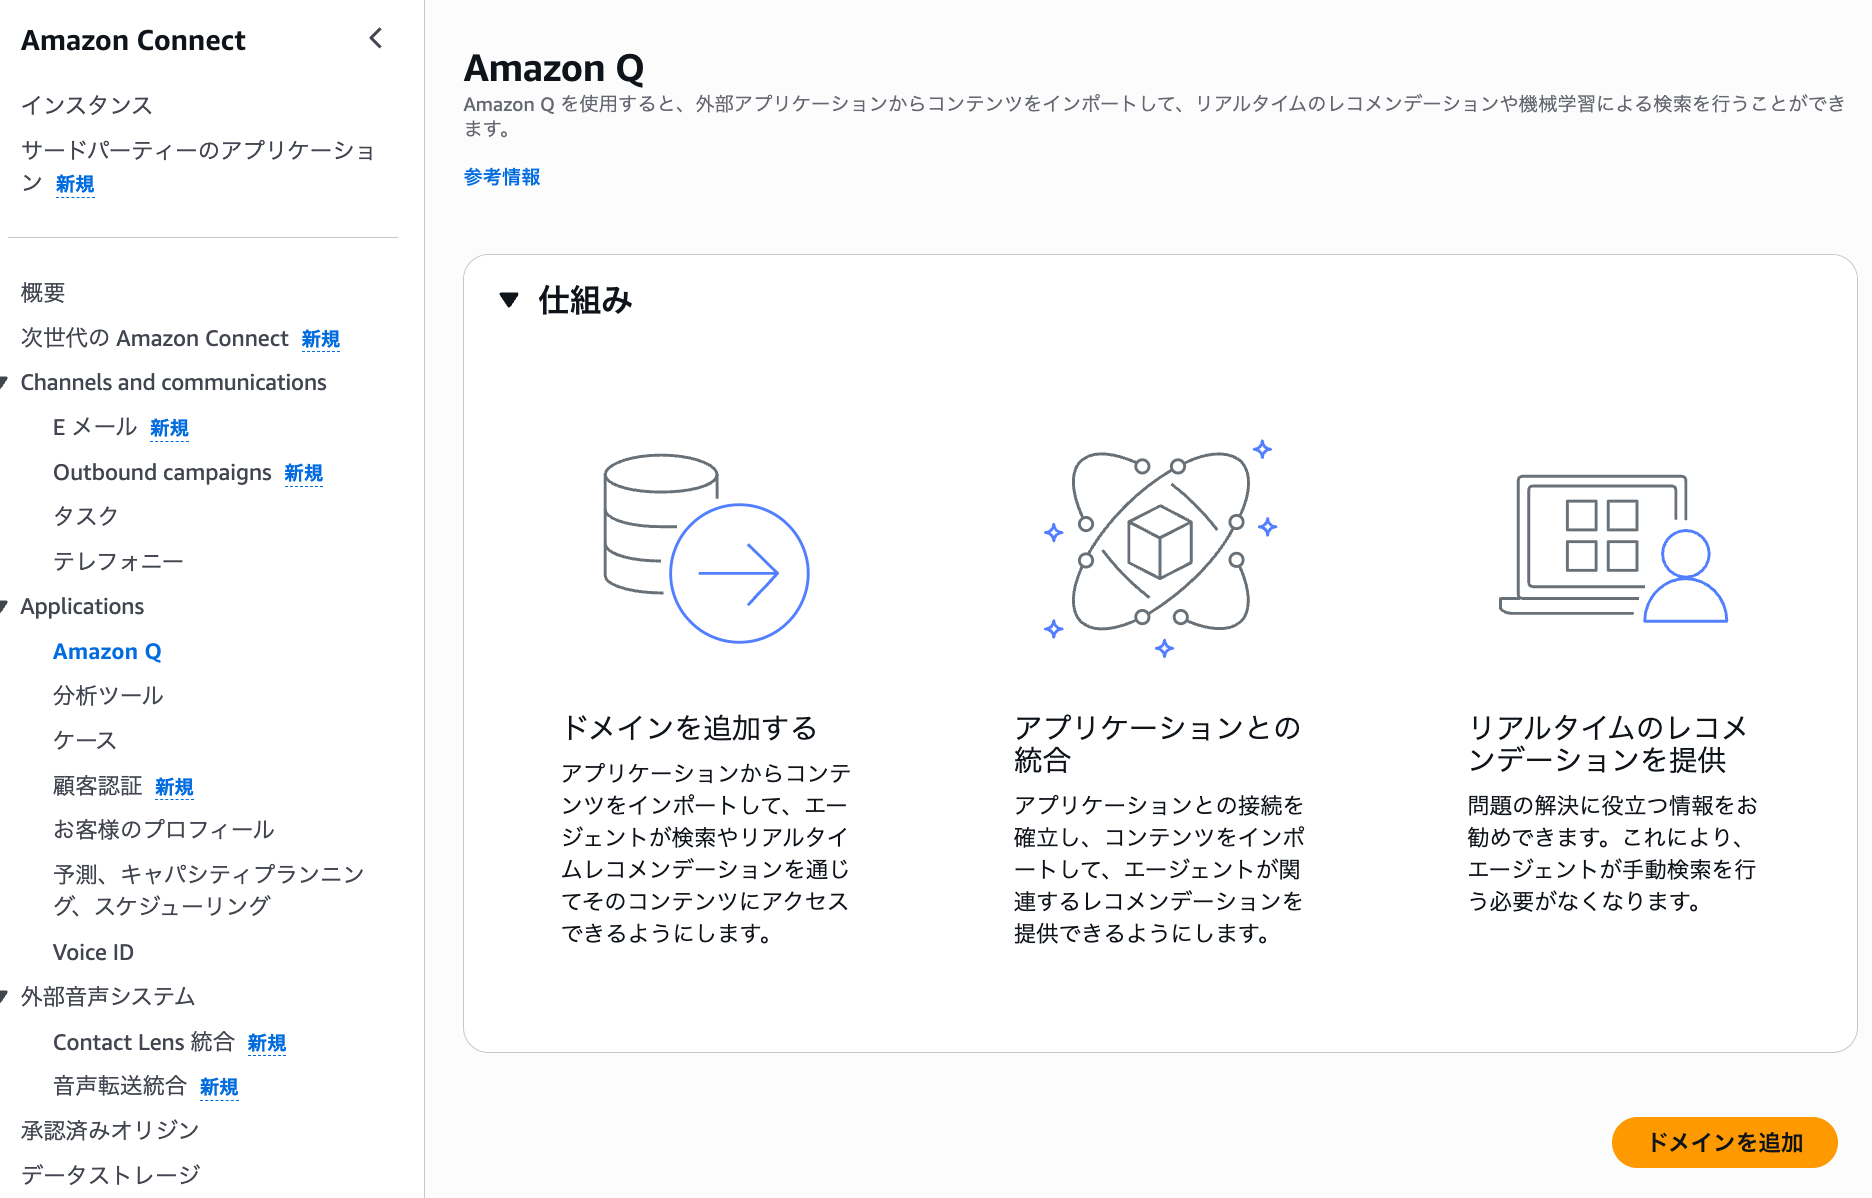Click 新規 badge next to E メール
Image resolution: width=1872 pixels, height=1198 pixels.
click(169, 428)
